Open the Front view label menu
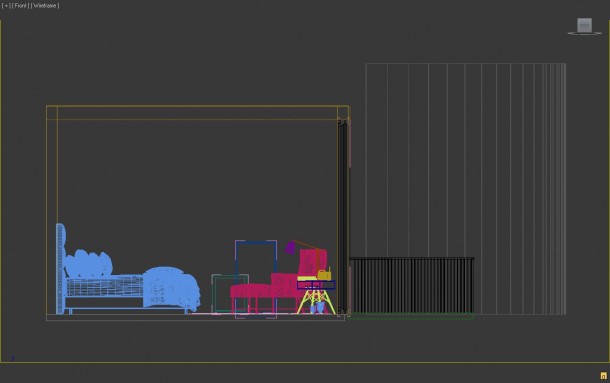Image resolution: width=610 pixels, height=383 pixels. point(20,6)
